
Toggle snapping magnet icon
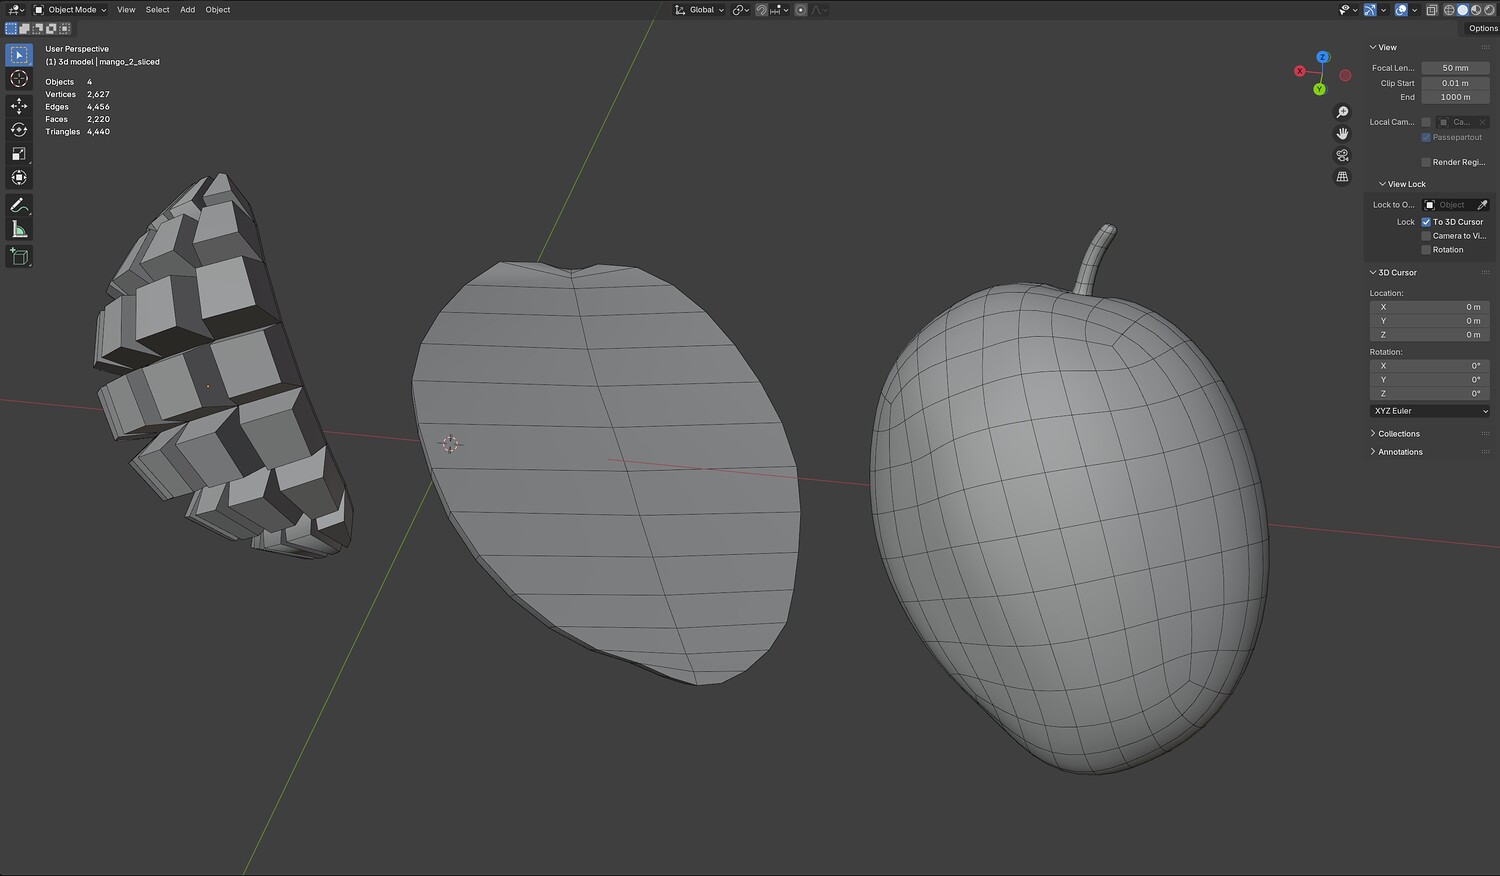coord(761,10)
